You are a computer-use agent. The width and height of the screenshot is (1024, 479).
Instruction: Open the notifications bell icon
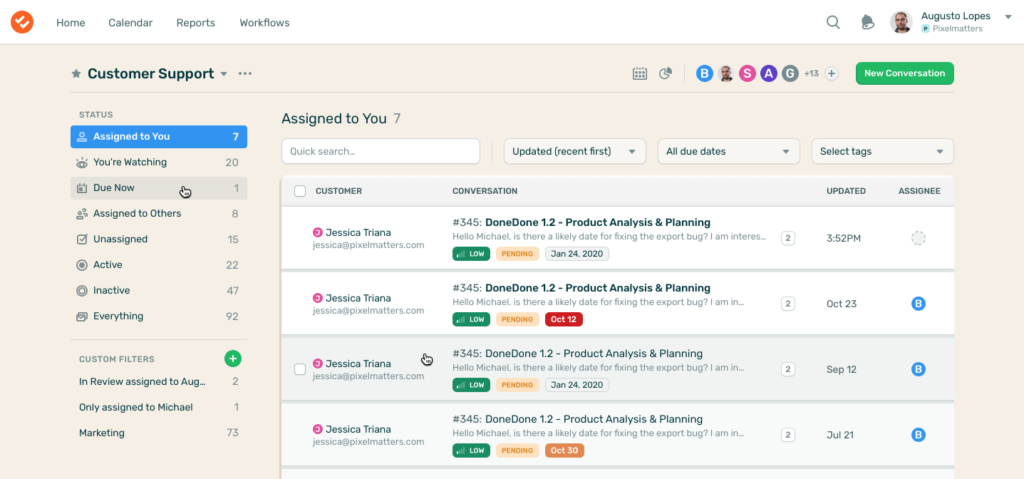coord(866,22)
